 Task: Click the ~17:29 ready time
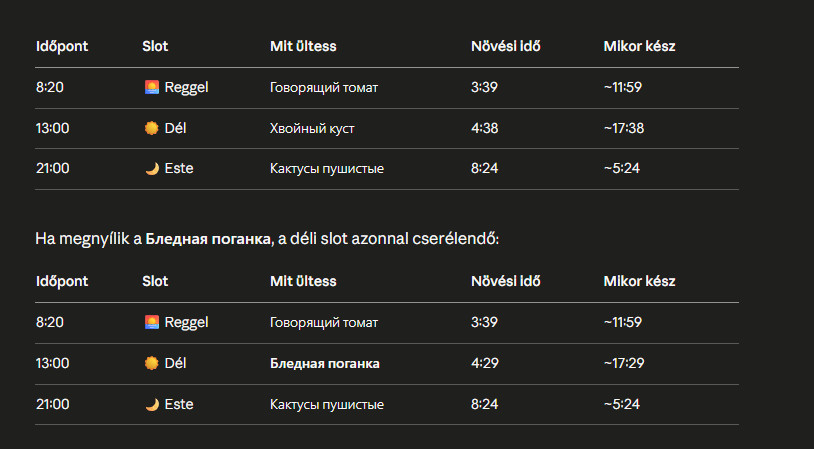coord(623,363)
